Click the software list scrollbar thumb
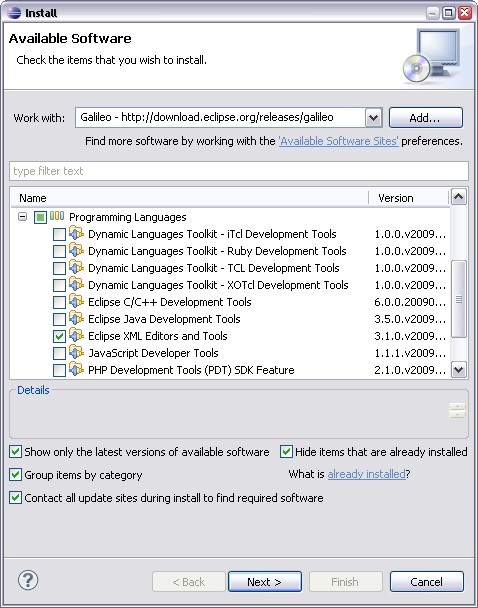Image resolution: width=478 pixels, height=608 pixels. coord(459,299)
